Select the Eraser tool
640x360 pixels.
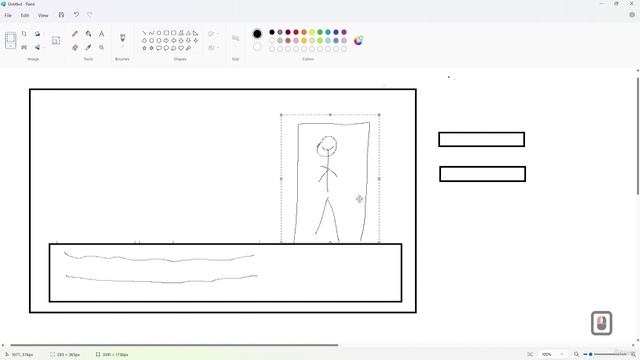point(75,47)
